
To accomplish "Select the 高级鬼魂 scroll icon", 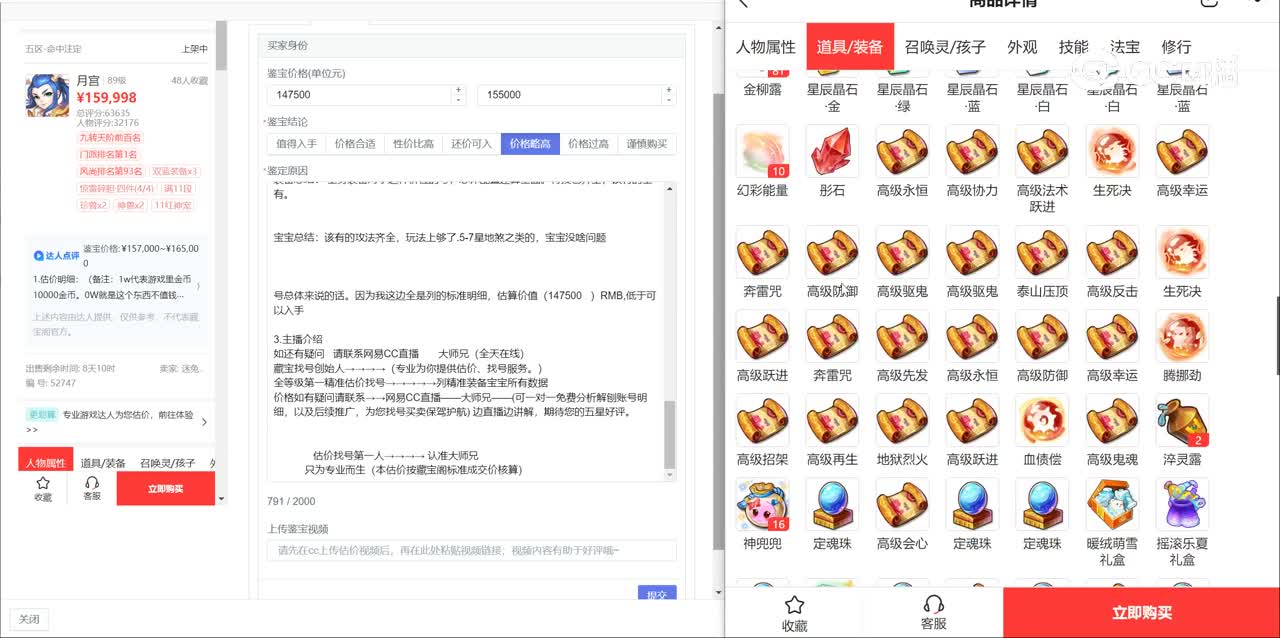I will [1112, 420].
